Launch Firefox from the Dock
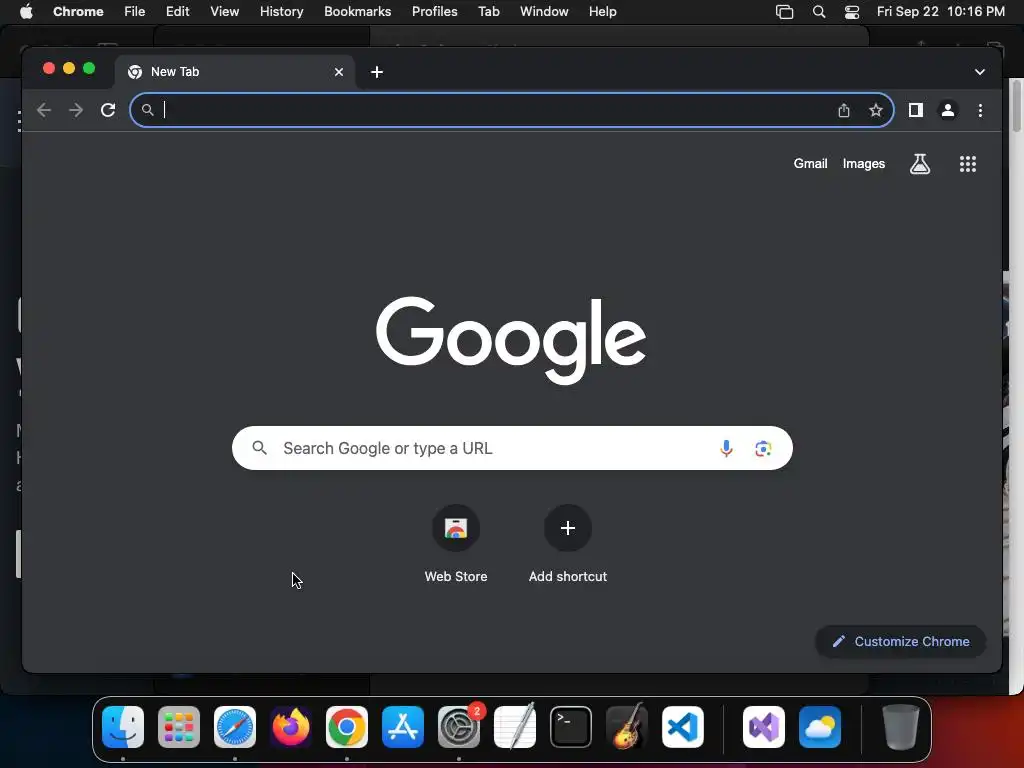 291,727
